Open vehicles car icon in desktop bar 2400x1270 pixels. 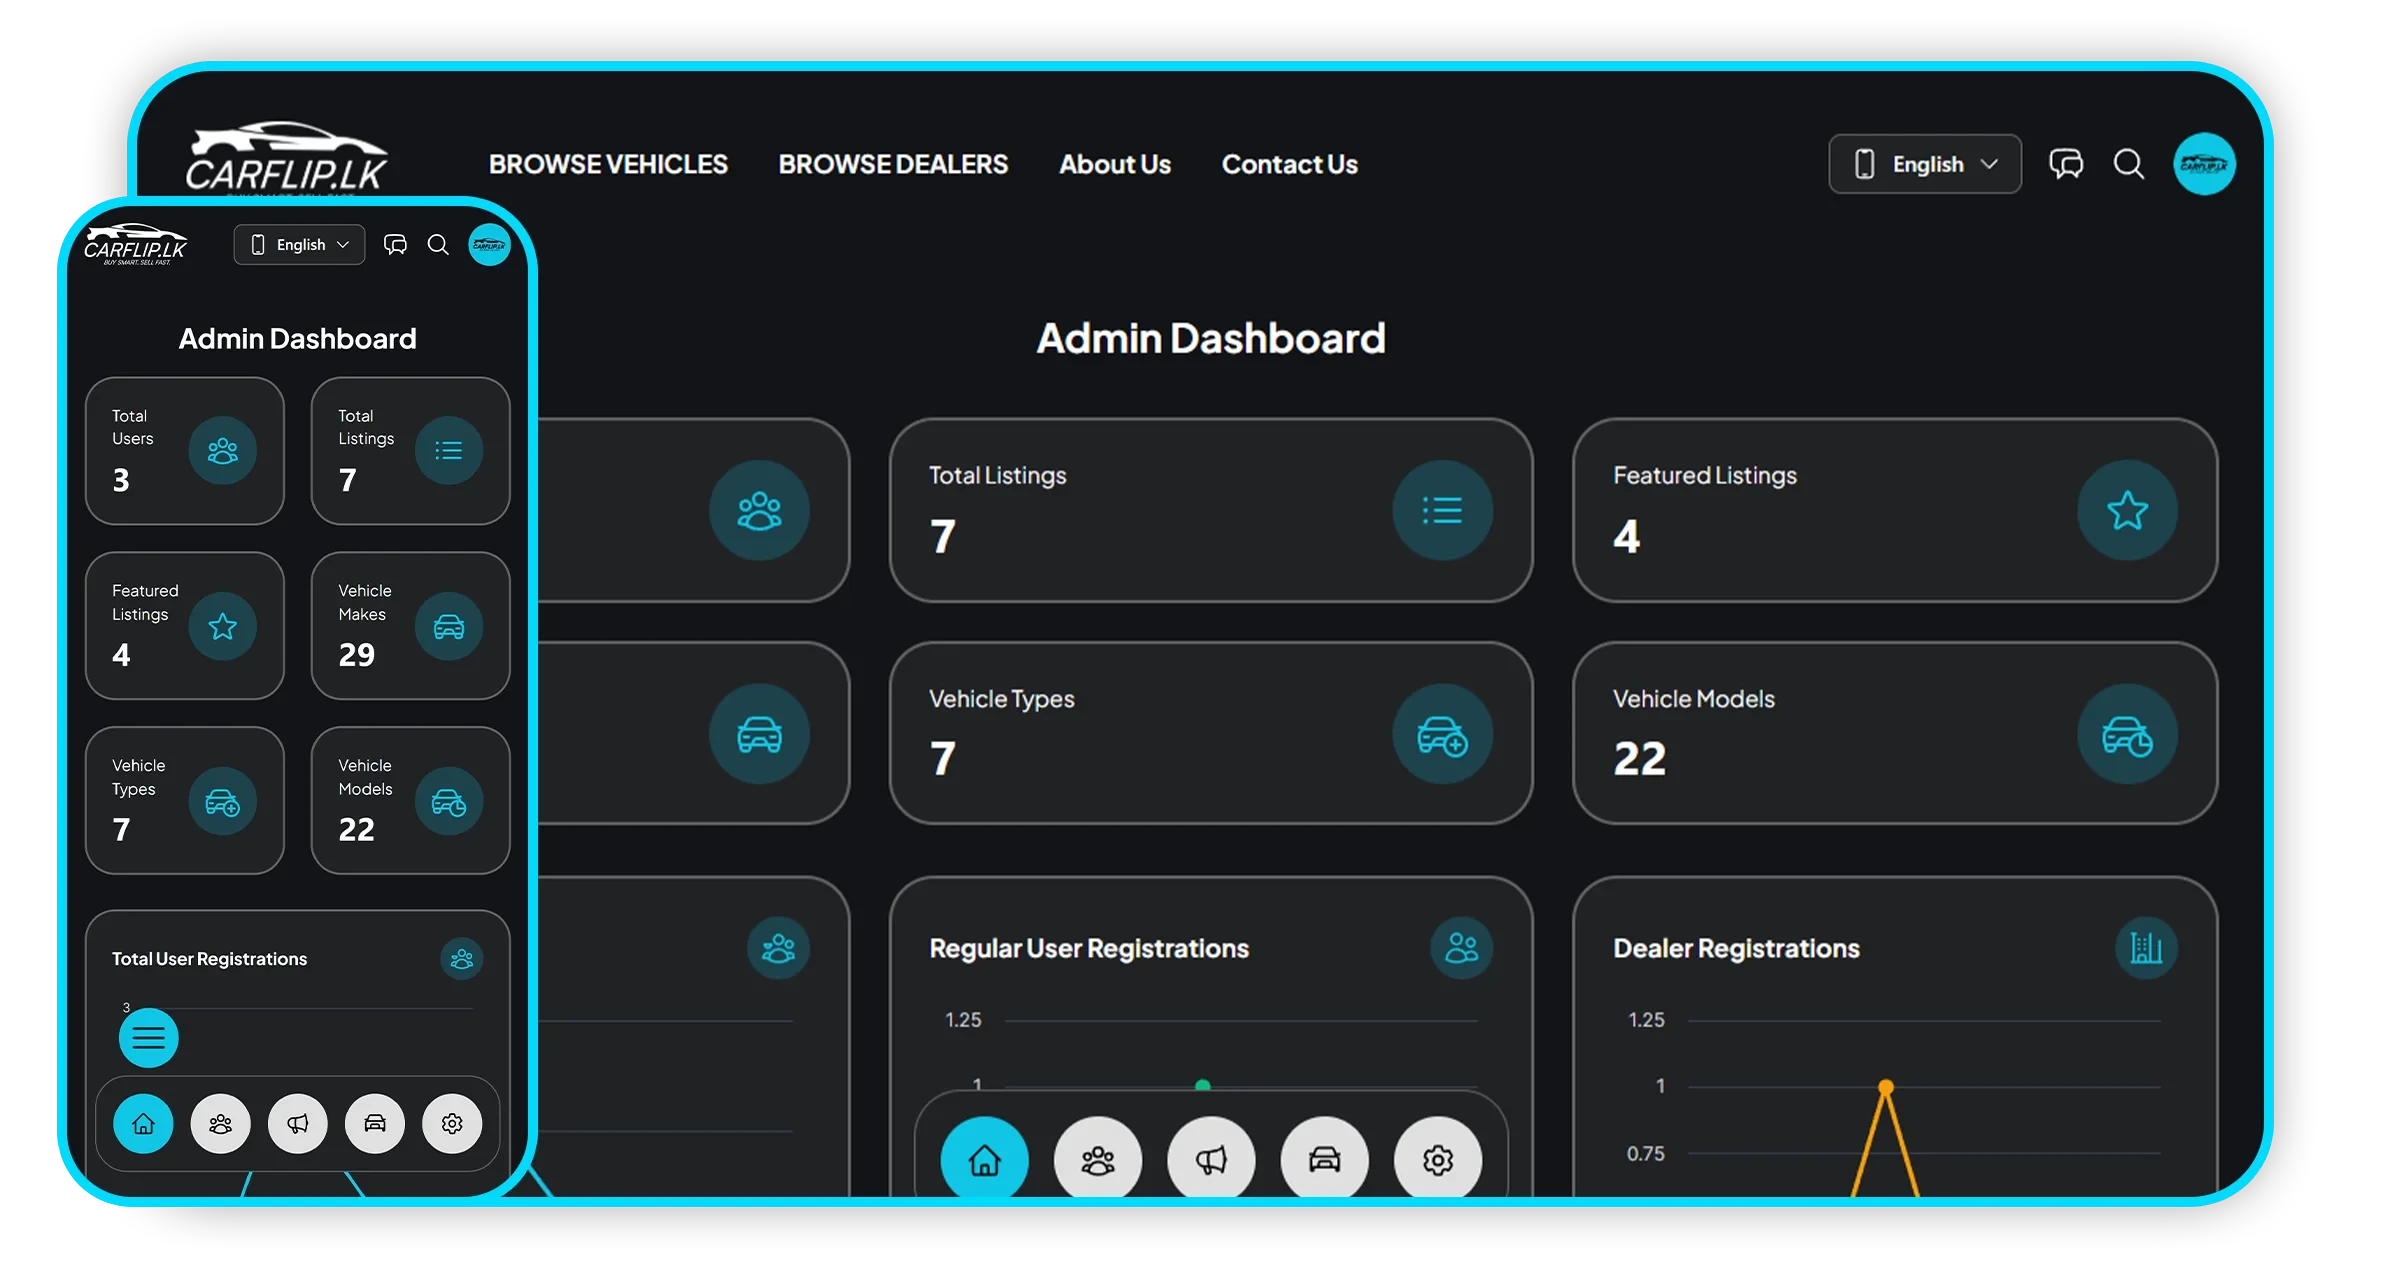(1324, 1159)
